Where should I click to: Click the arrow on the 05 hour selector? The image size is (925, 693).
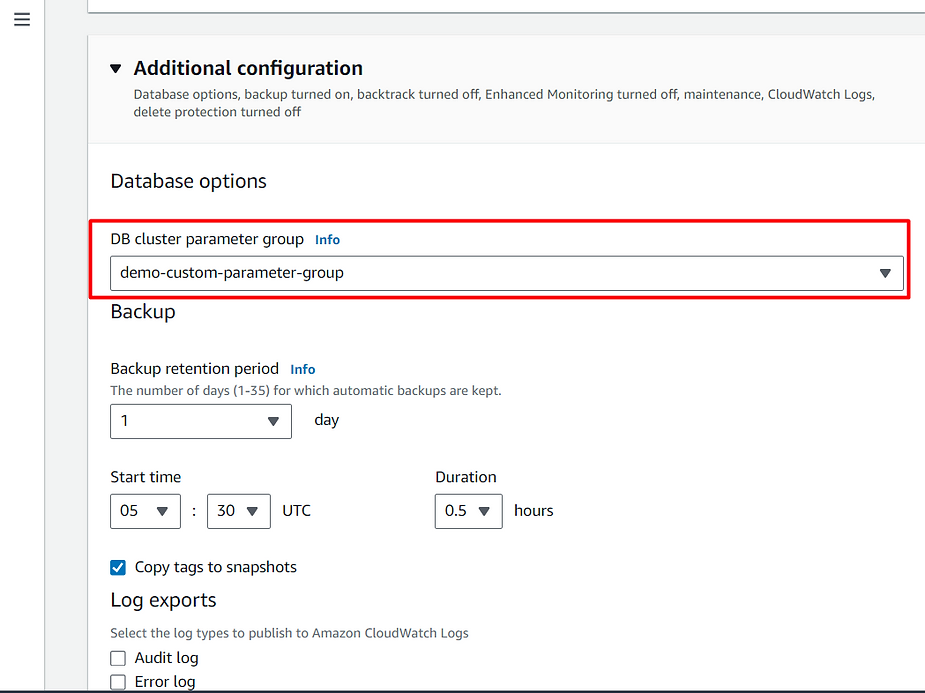tap(162, 511)
